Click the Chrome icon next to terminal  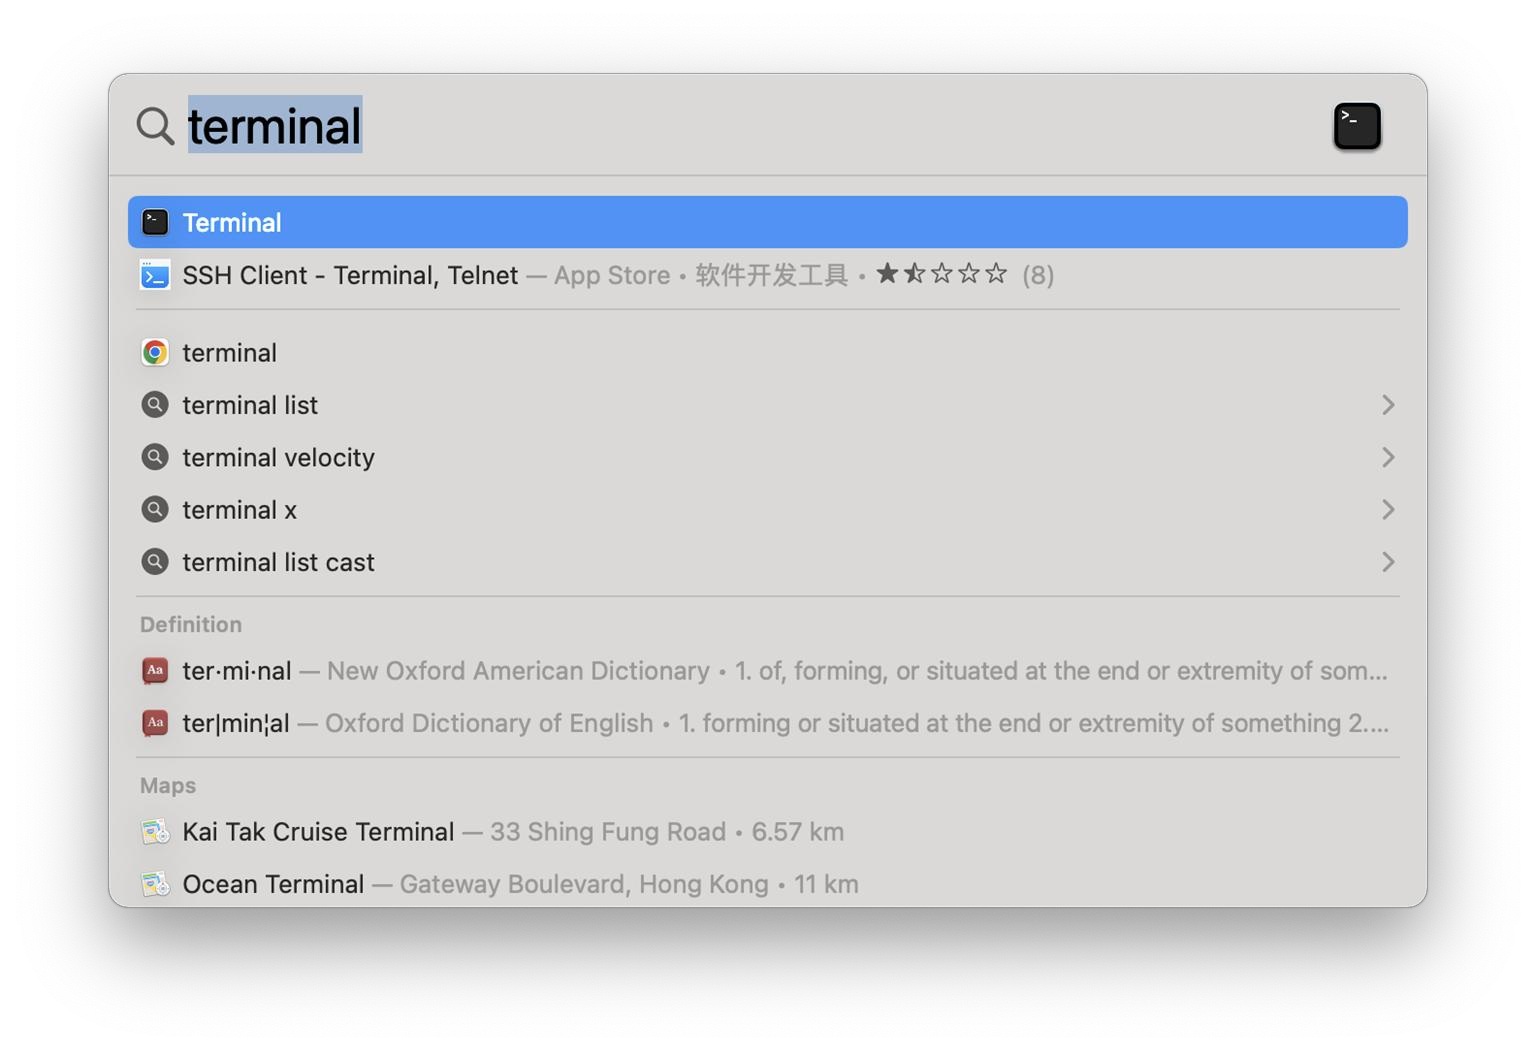click(155, 353)
